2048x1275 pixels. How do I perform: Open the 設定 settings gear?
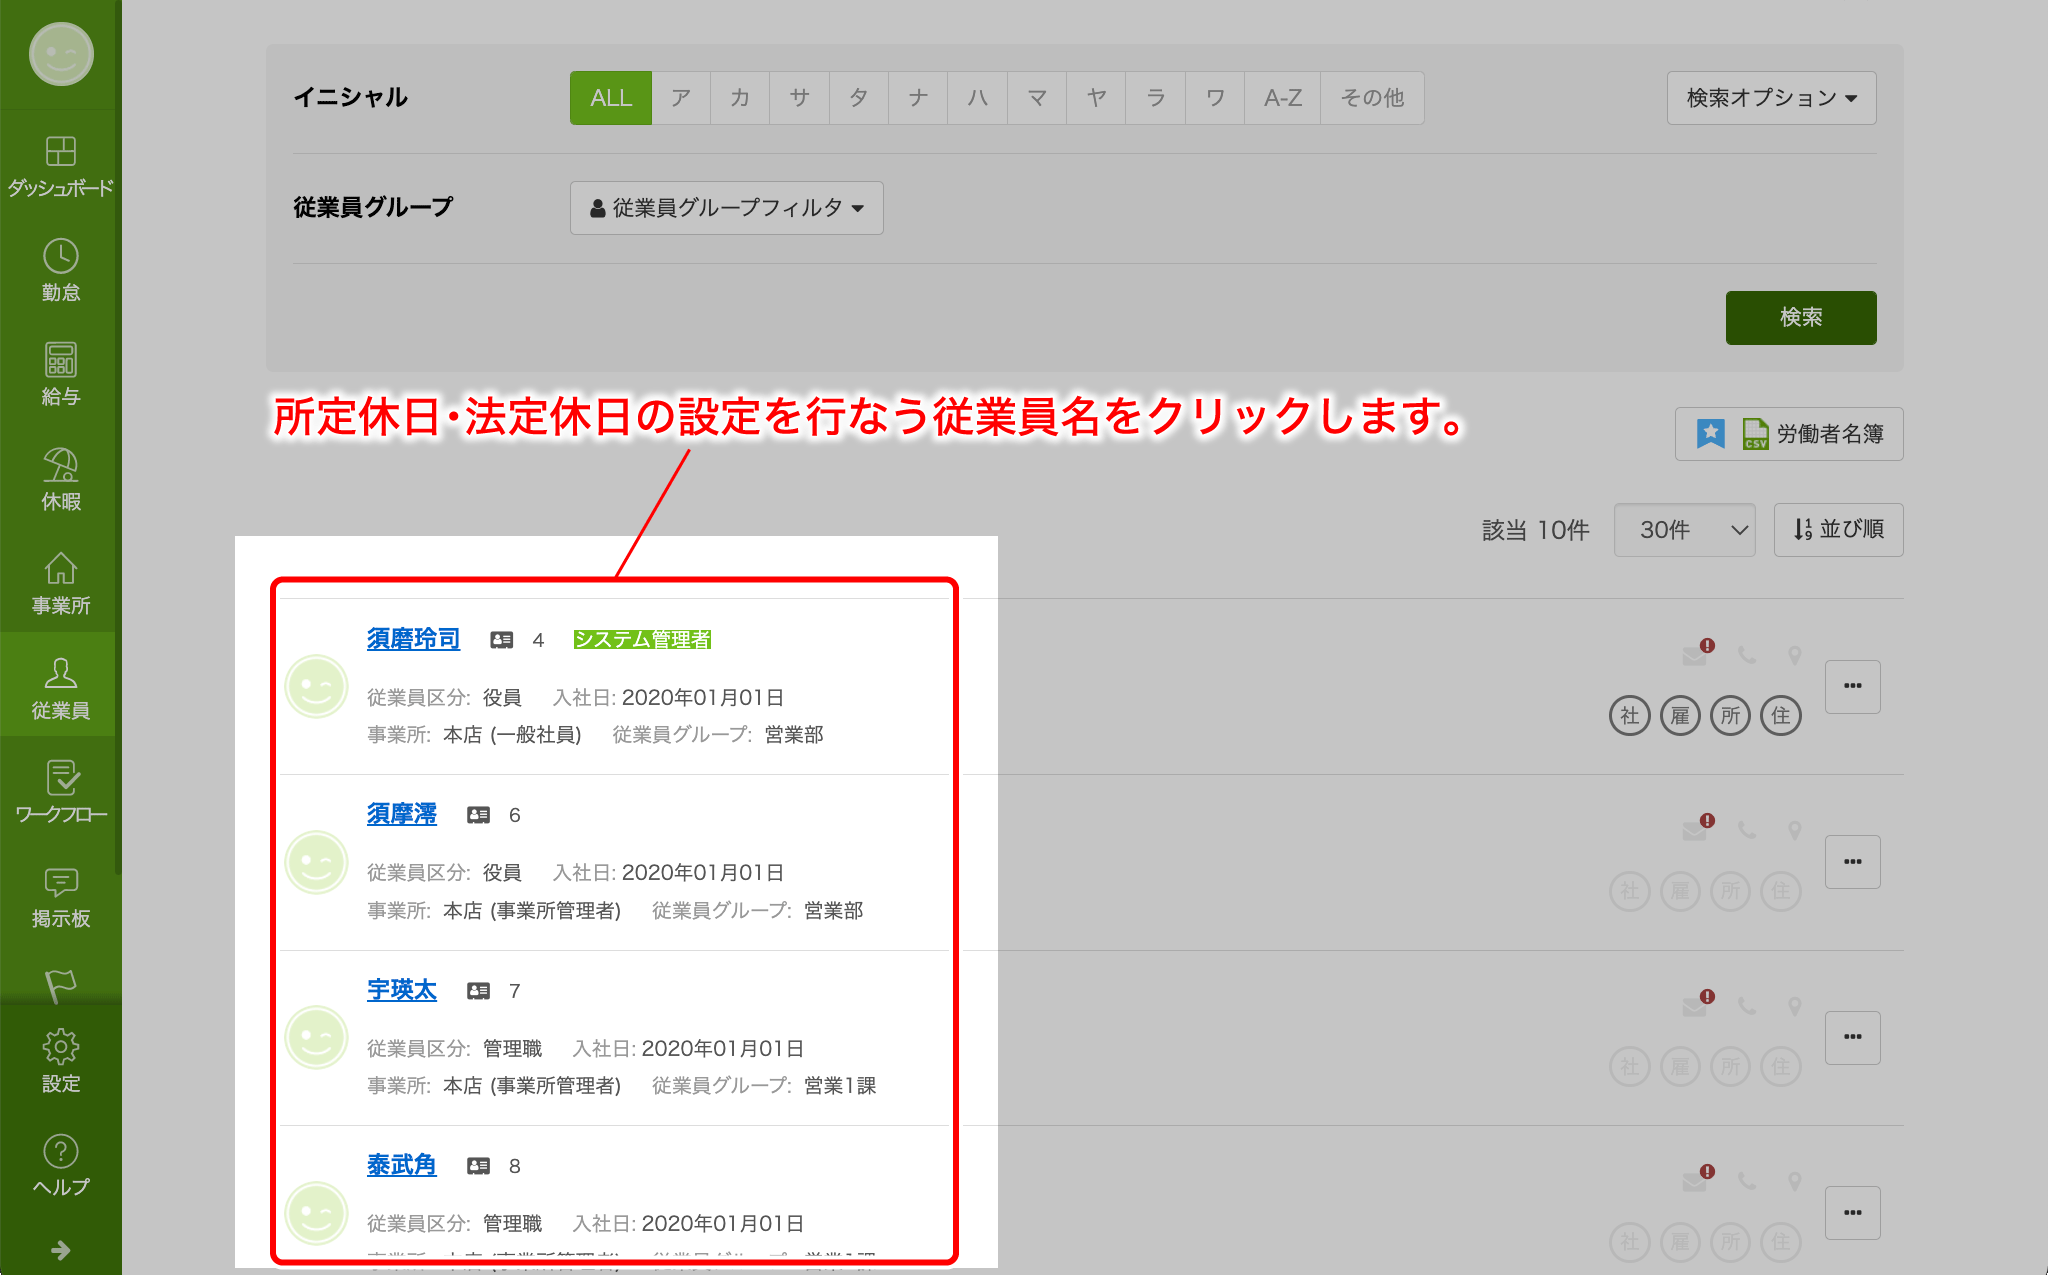60,1061
